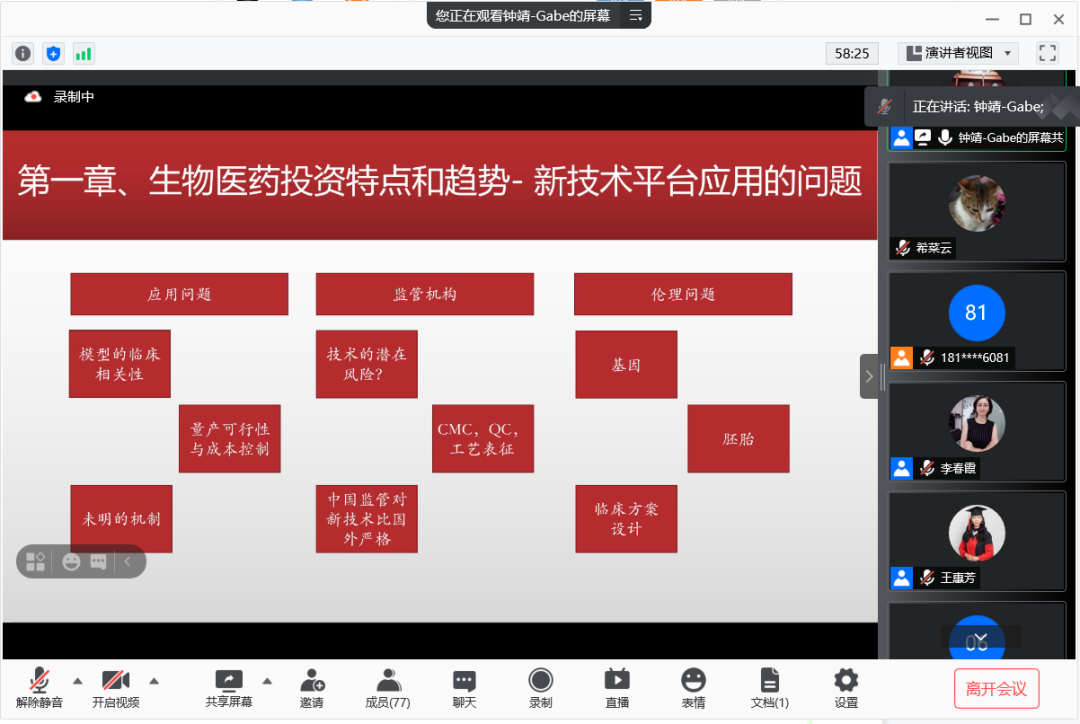Image resolution: width=1080 pixels, height=724 pixels.
Task: Turn on camera with 开启视频
Action: [116, 687]
